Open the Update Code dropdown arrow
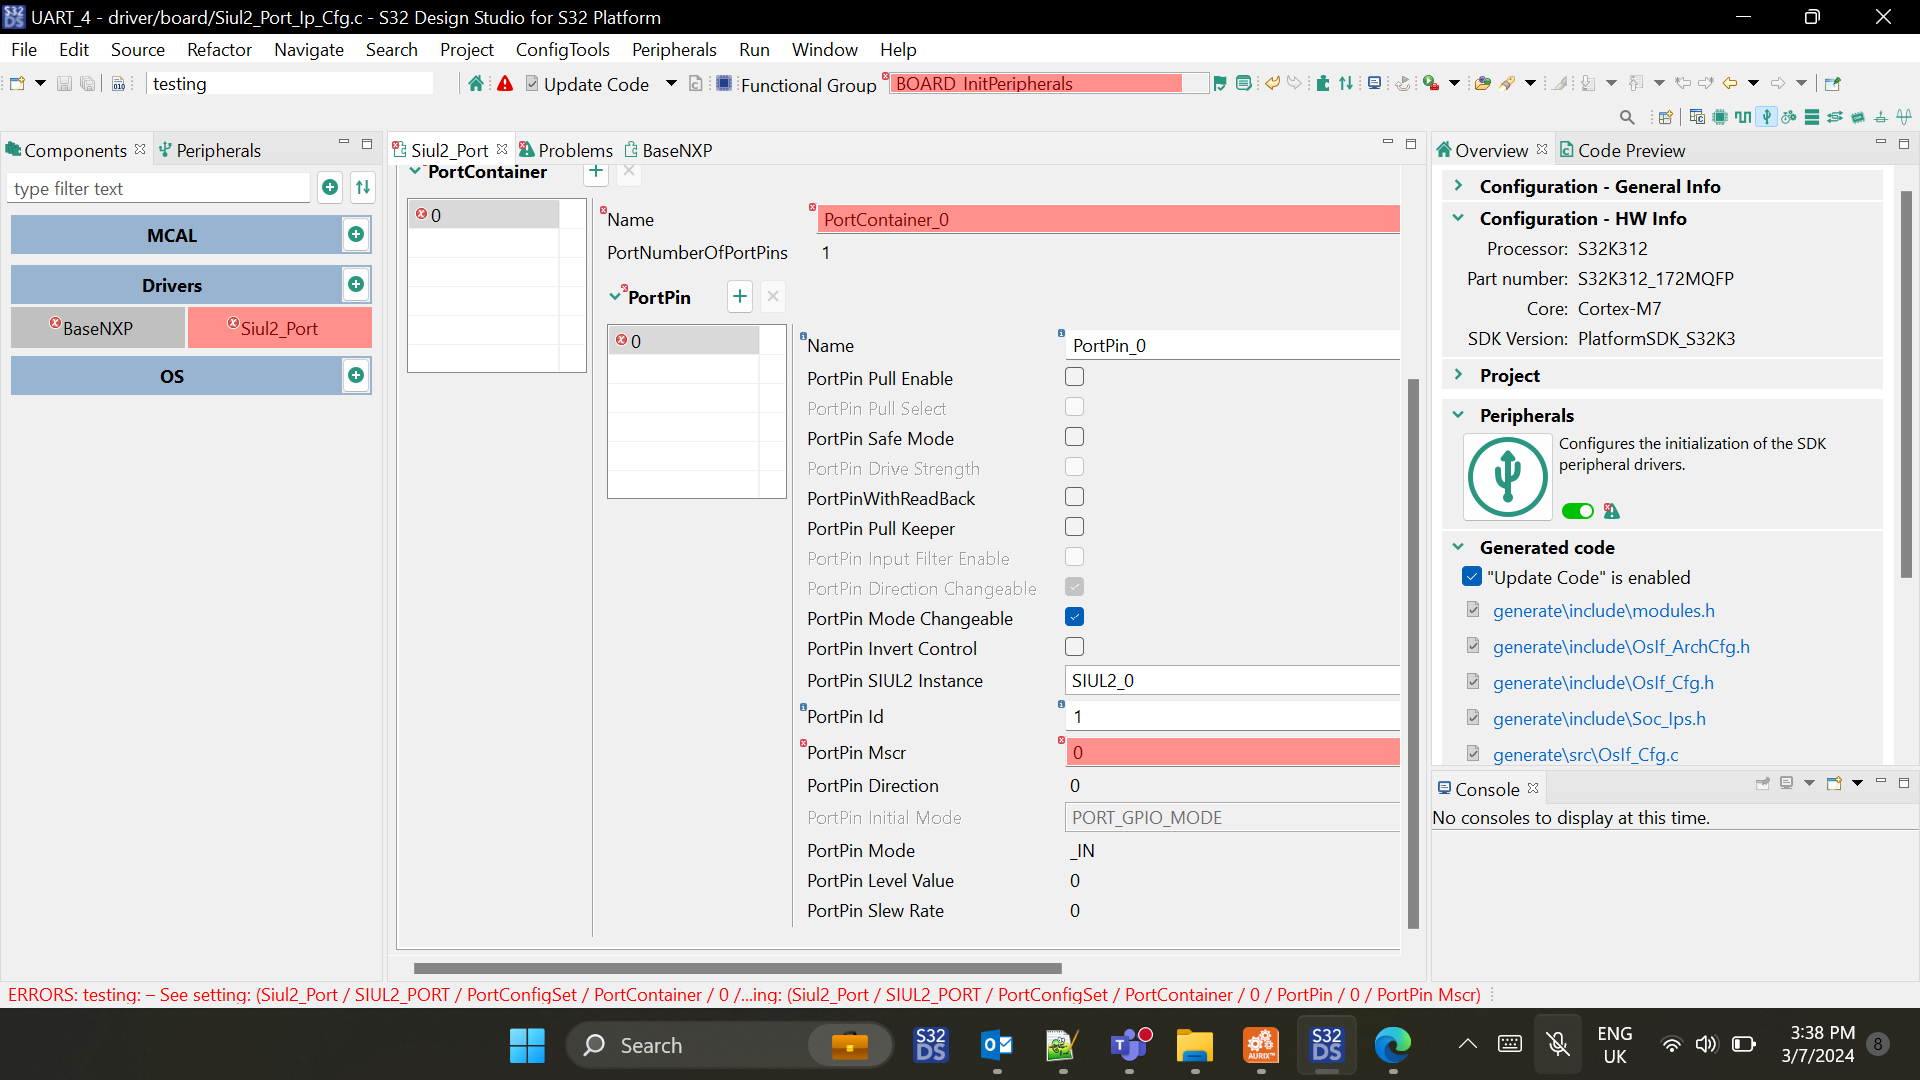 671,84
